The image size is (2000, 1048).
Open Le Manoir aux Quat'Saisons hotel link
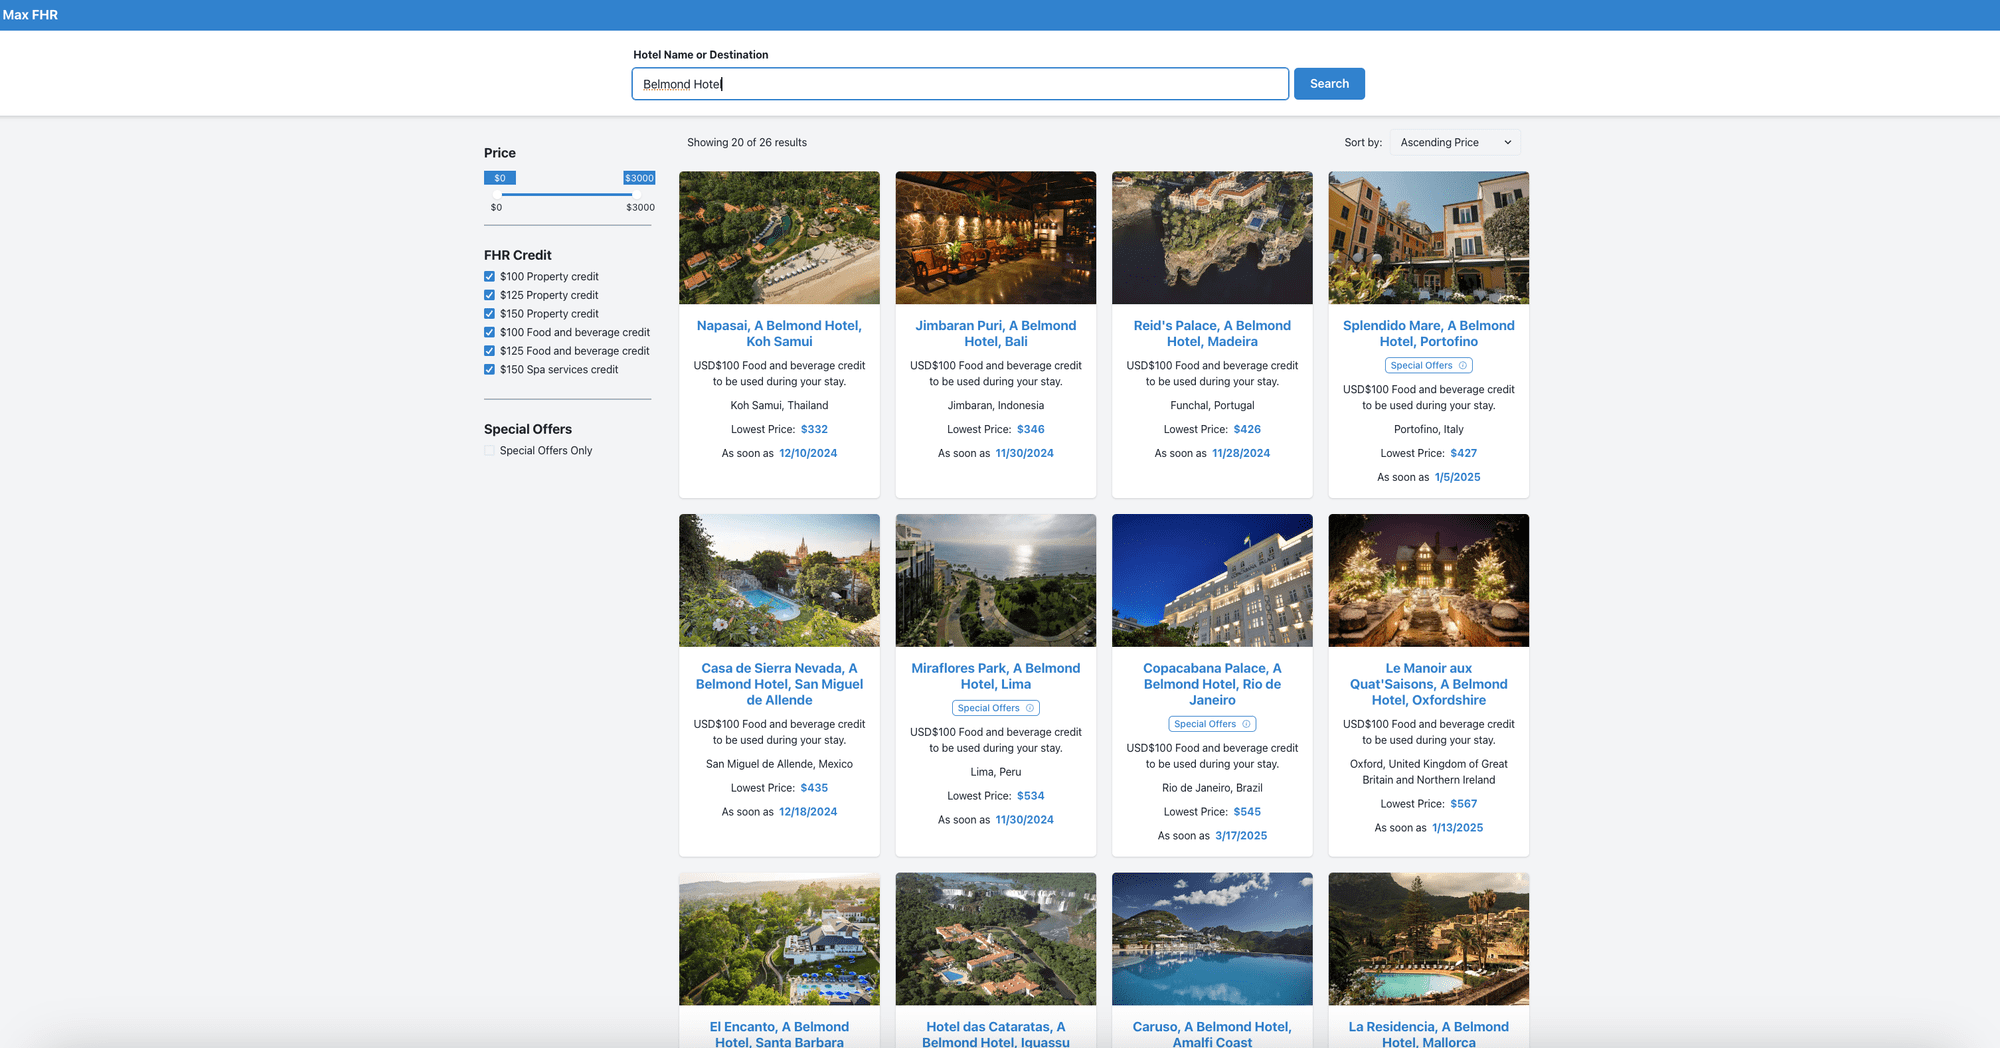(x=1429, y=685)
